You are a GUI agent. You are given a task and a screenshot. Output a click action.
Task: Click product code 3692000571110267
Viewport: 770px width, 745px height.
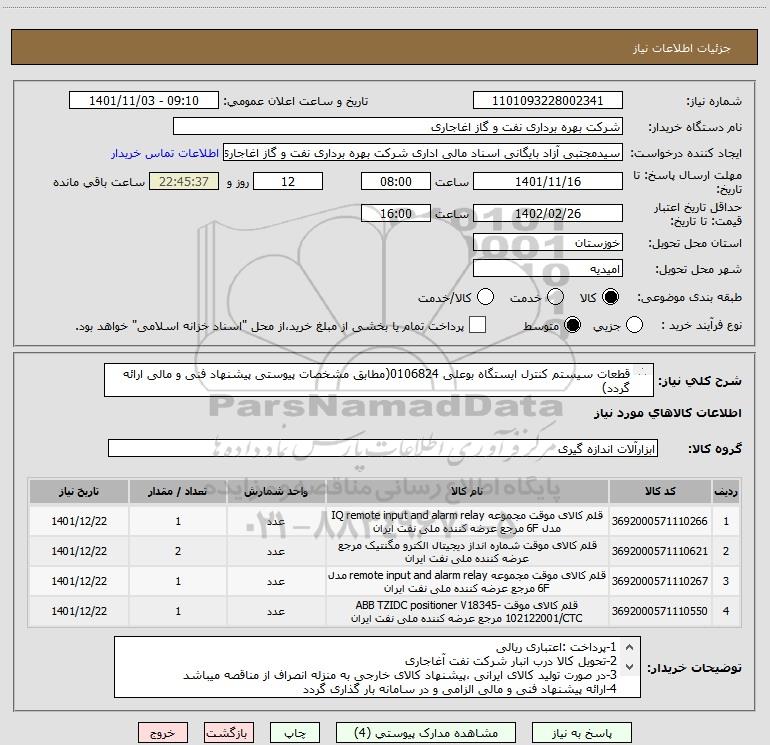click(660, 581)
